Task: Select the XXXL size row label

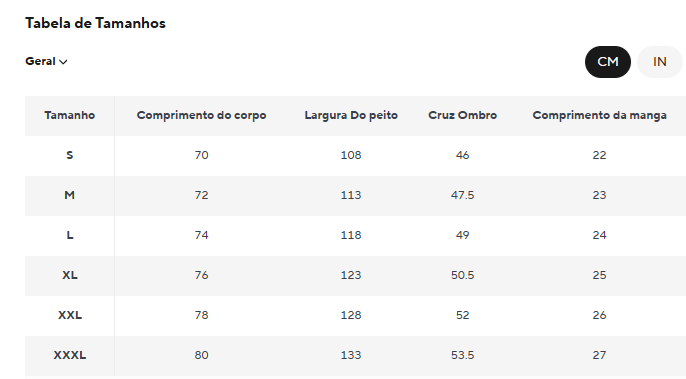Action: coord(70,355)
